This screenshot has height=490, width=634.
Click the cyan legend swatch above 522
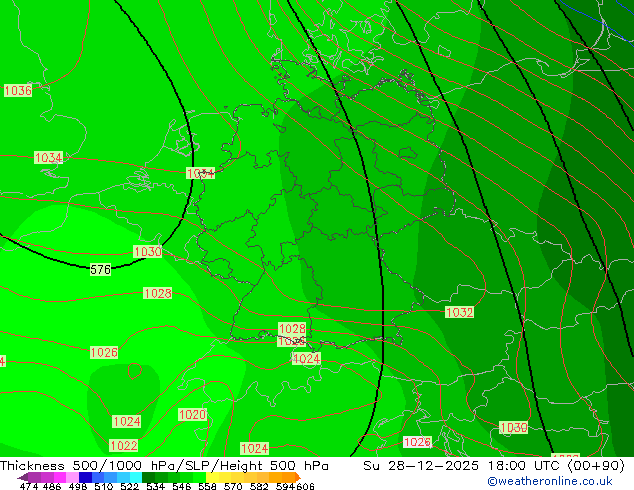point(136,477)
